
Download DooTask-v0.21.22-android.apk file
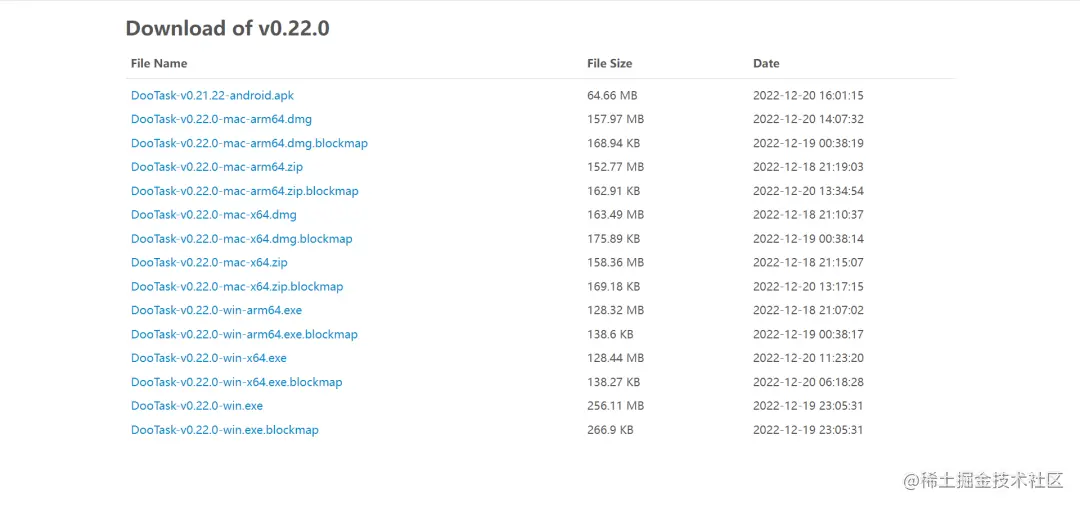[x=212, y=95]
